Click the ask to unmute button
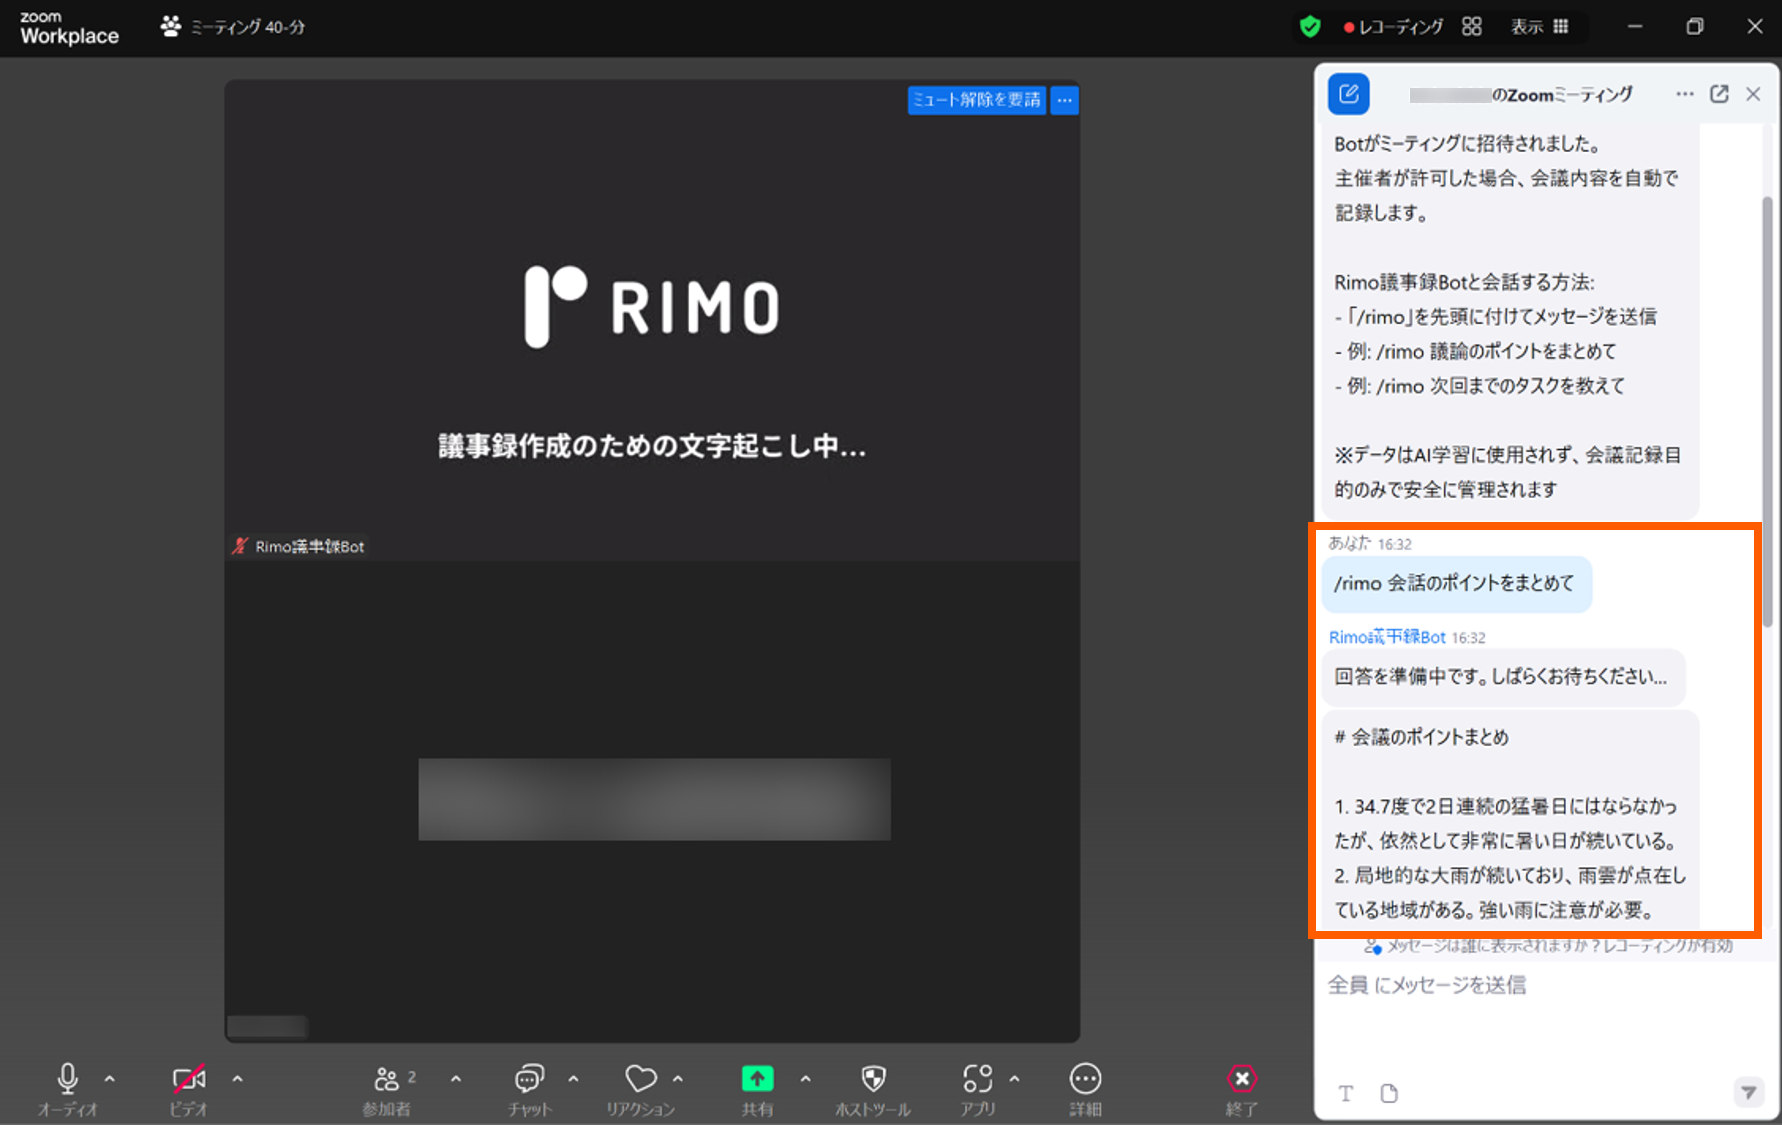The width and height of the screenshot is (1782, 1125). pyautogui.click(x=976, y=100)
